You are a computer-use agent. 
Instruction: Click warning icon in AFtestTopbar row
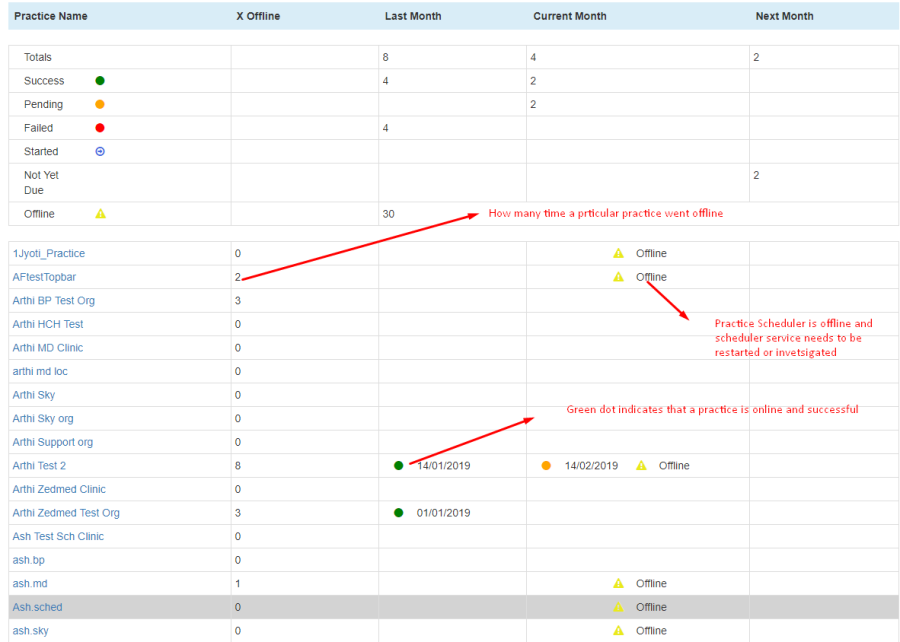coord(618,277)
